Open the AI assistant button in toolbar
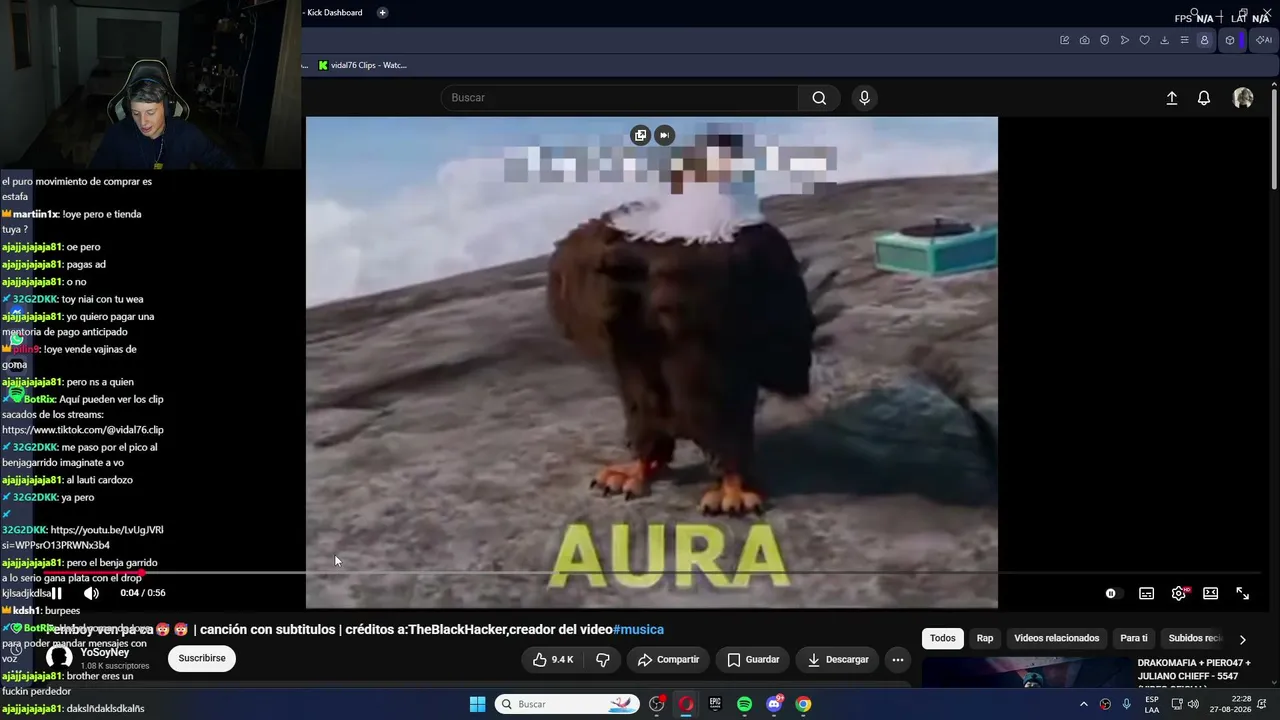The image size is (1280, 720). (x=1264, y=40)
